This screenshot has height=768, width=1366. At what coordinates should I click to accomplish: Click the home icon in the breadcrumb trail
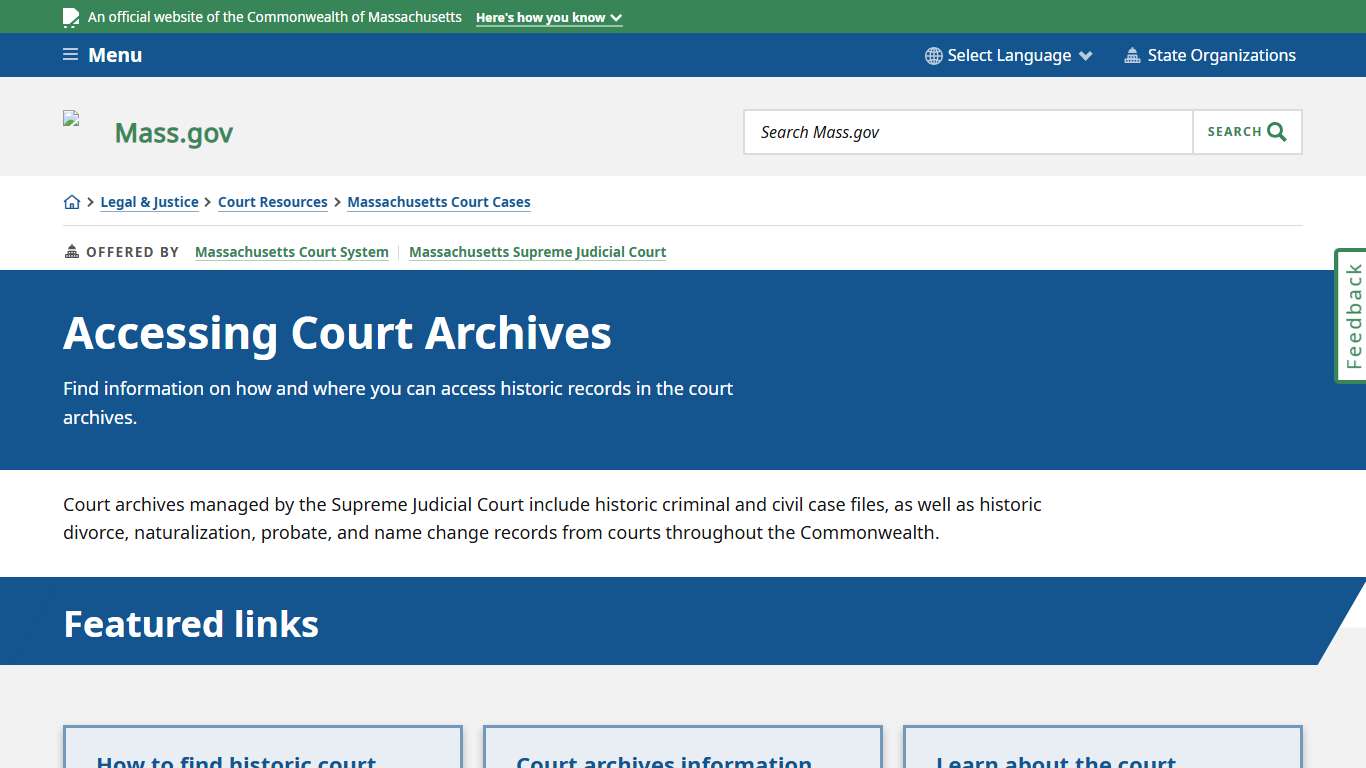pyautogui.click(x=72, y=201)
